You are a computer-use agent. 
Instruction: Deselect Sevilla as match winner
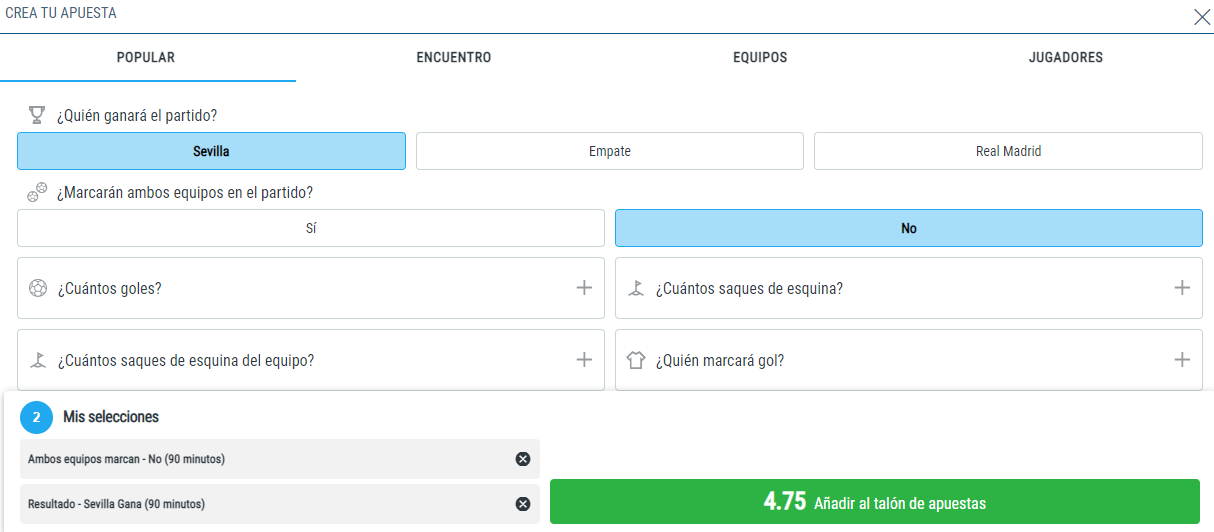tap(211, 151)
